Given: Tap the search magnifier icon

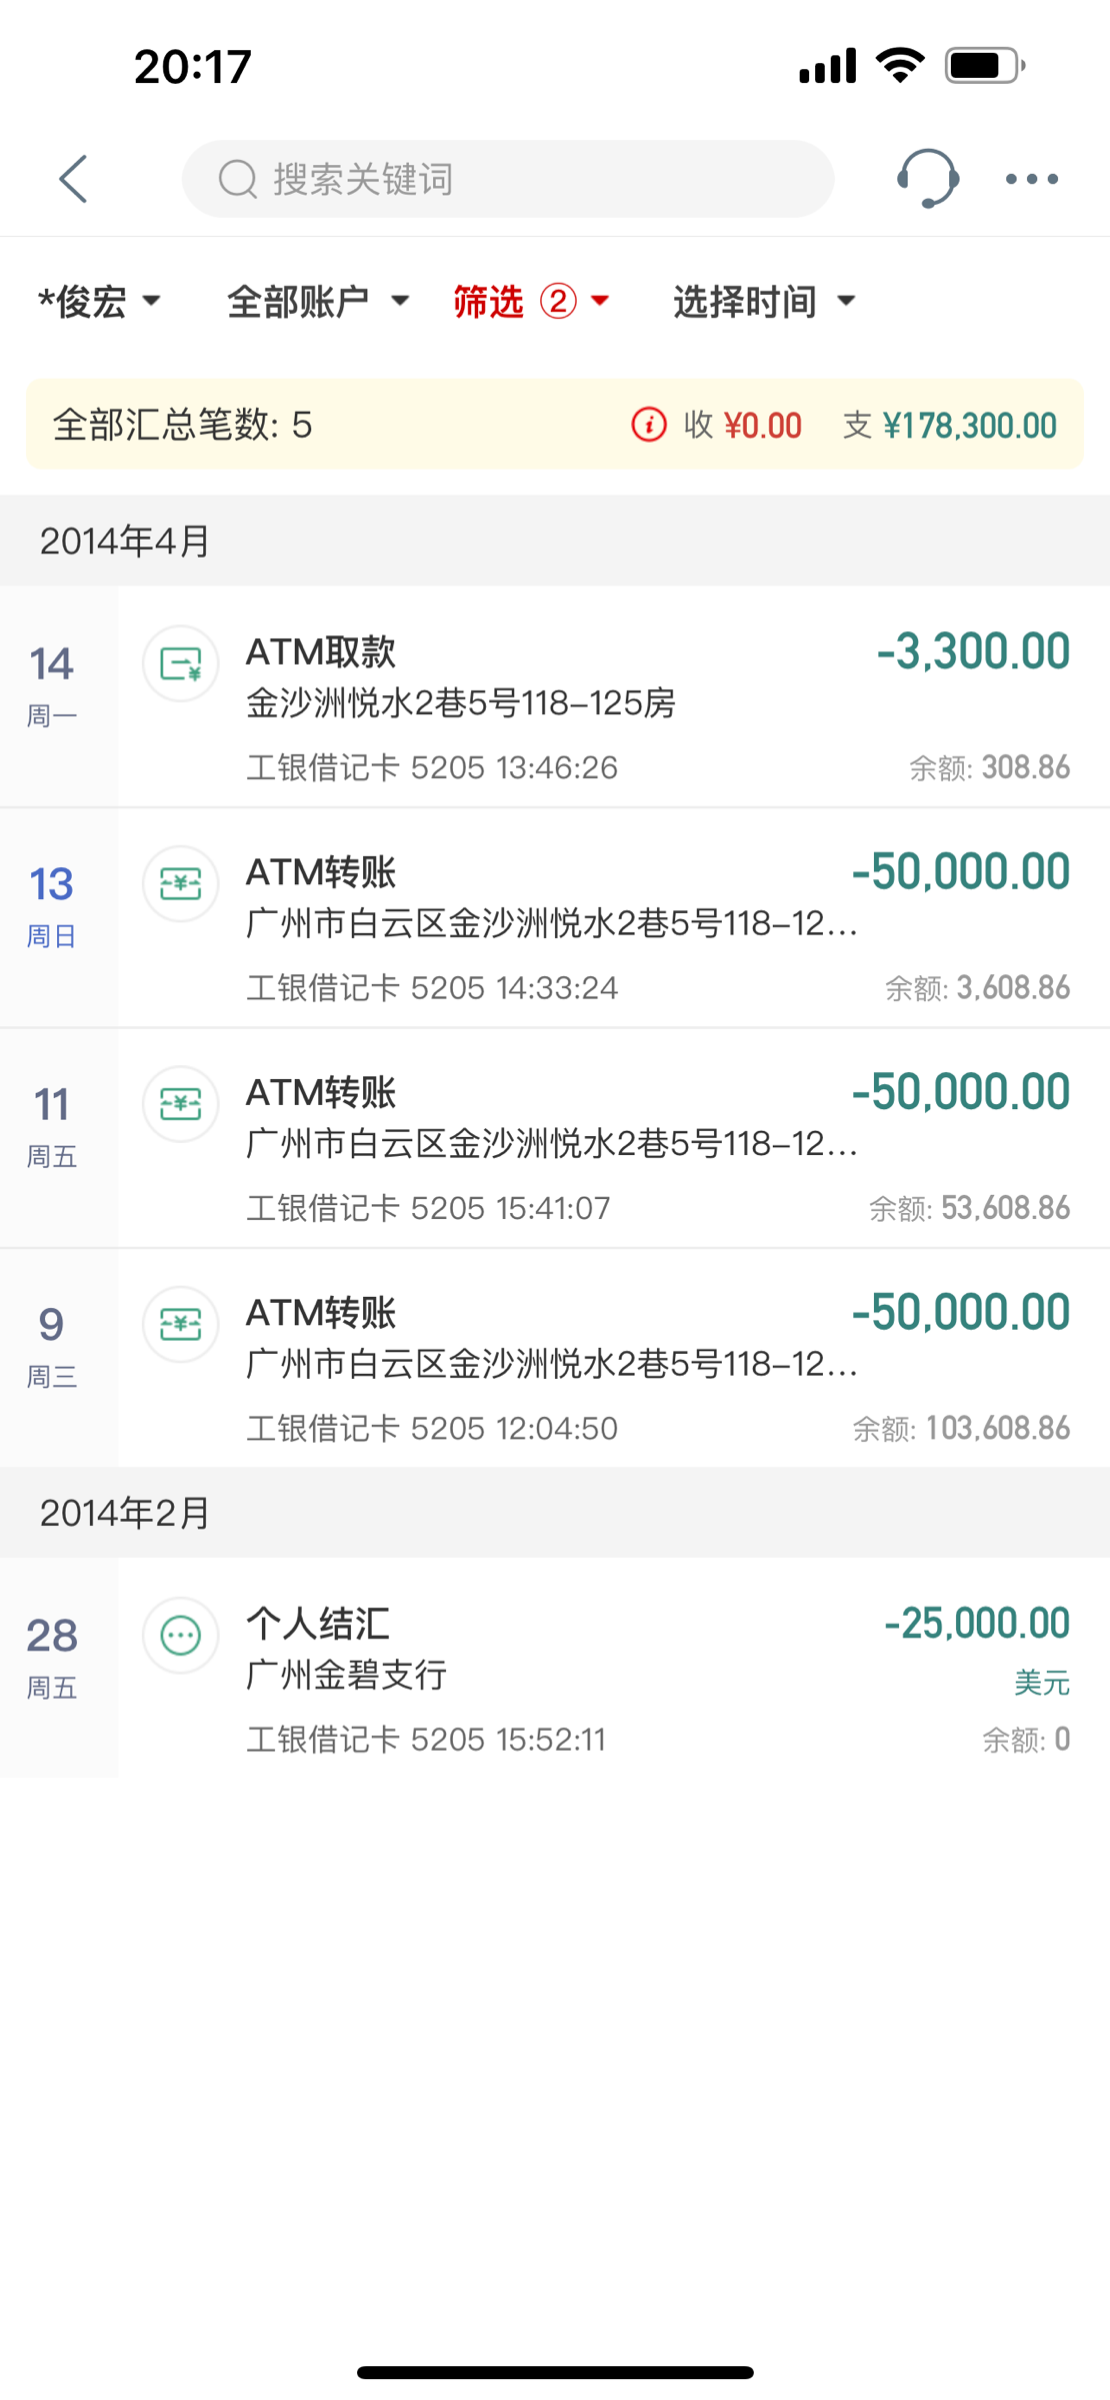Looking at the screenshot, I should [x=238, y=180].
